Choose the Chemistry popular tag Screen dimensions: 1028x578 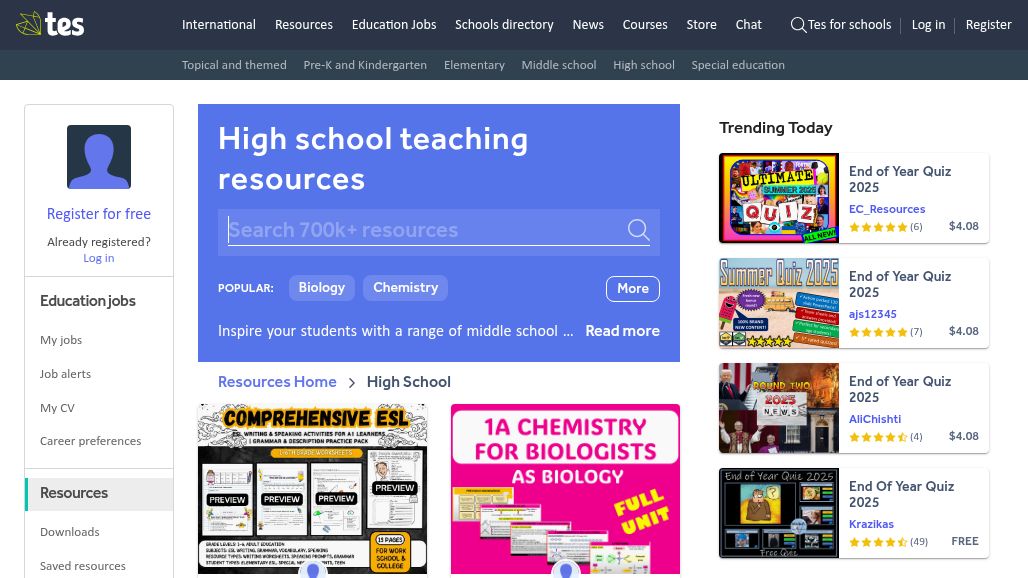point(405,288)
